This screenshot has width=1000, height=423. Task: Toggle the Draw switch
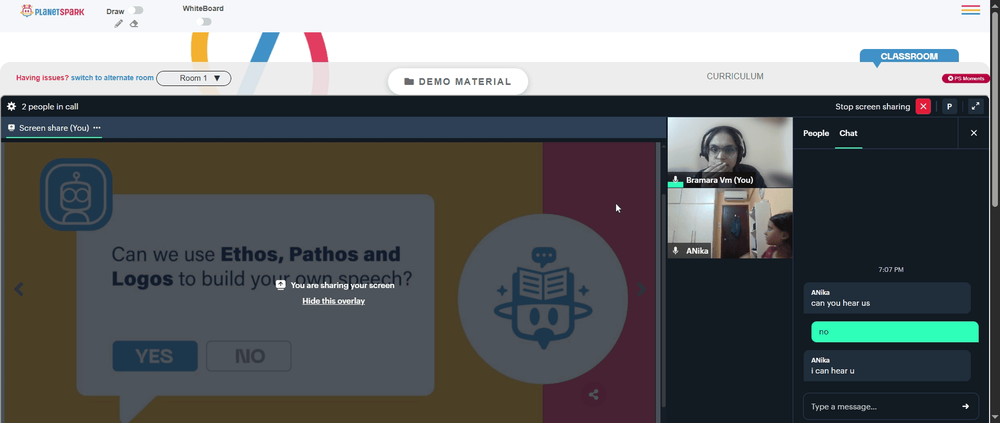point(136,10)
